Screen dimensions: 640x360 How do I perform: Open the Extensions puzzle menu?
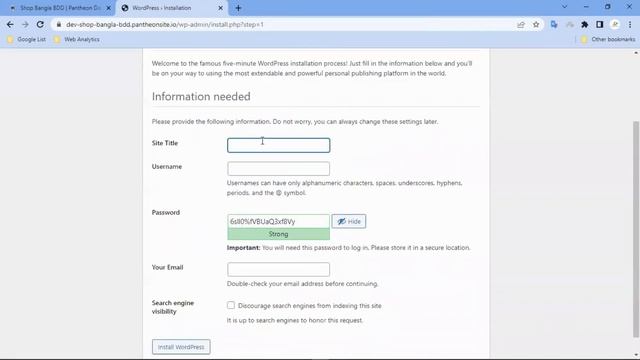[584, 24]
